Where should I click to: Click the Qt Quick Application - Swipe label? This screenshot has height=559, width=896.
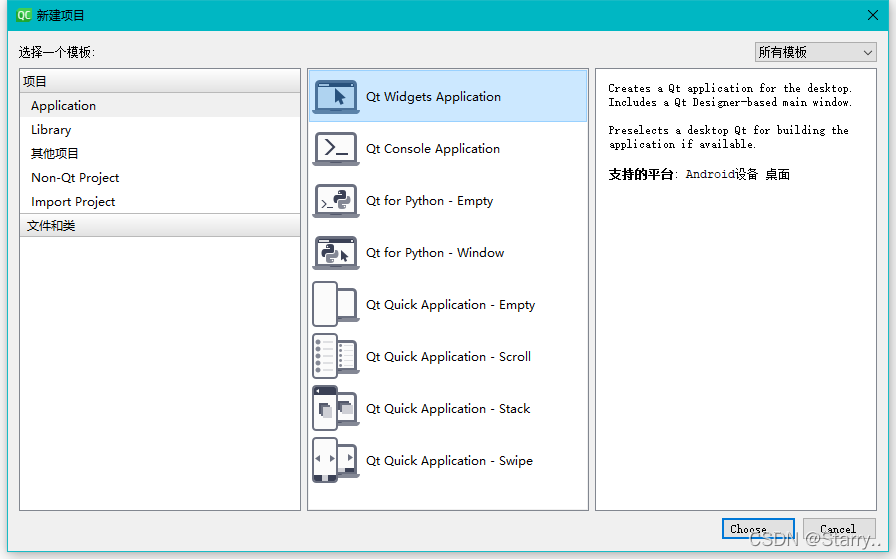449,461
